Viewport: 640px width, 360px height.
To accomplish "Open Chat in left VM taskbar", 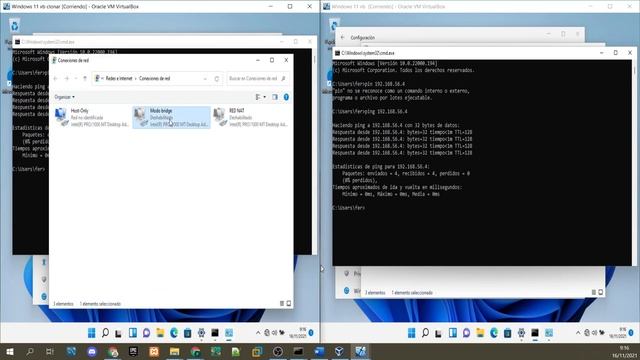I will point(146,333).
